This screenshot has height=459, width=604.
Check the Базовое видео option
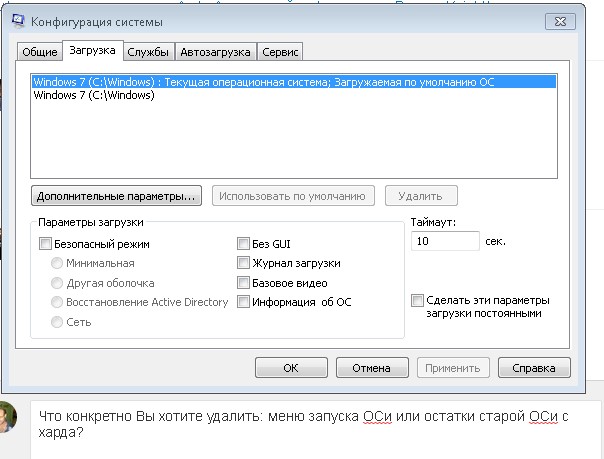[243, 283]
